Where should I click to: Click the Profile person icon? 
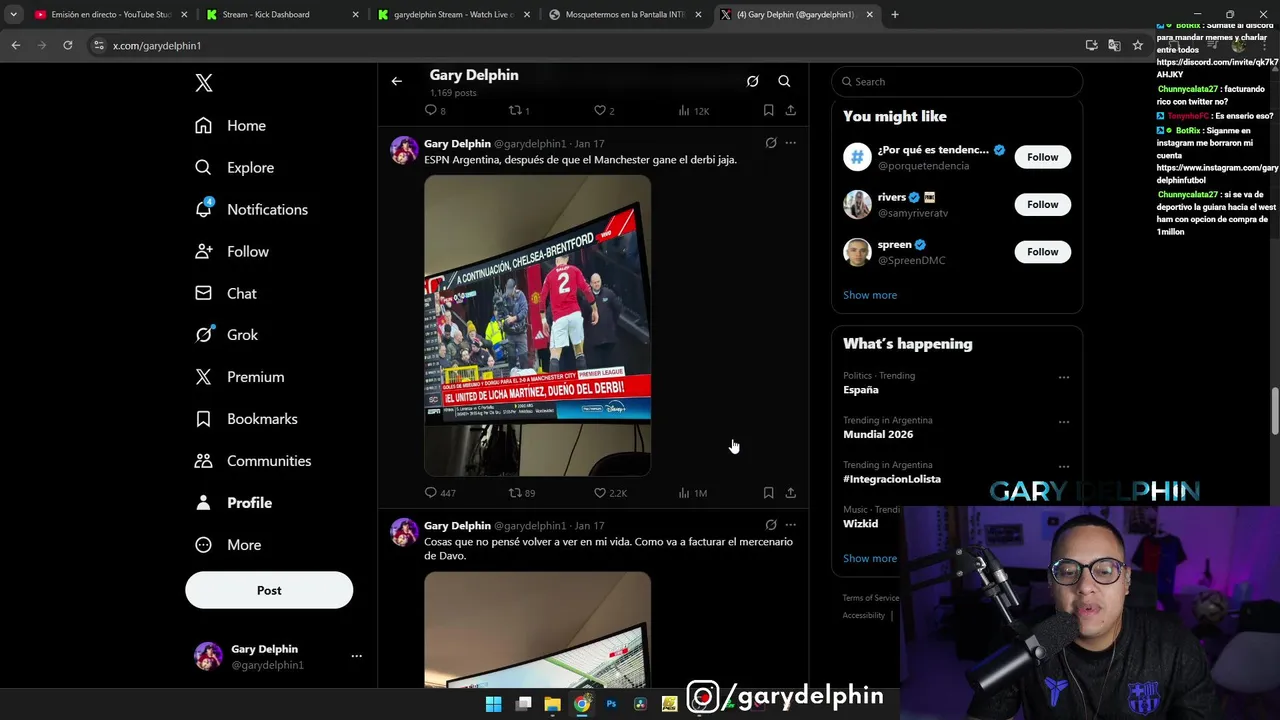[x=204, y=503]
